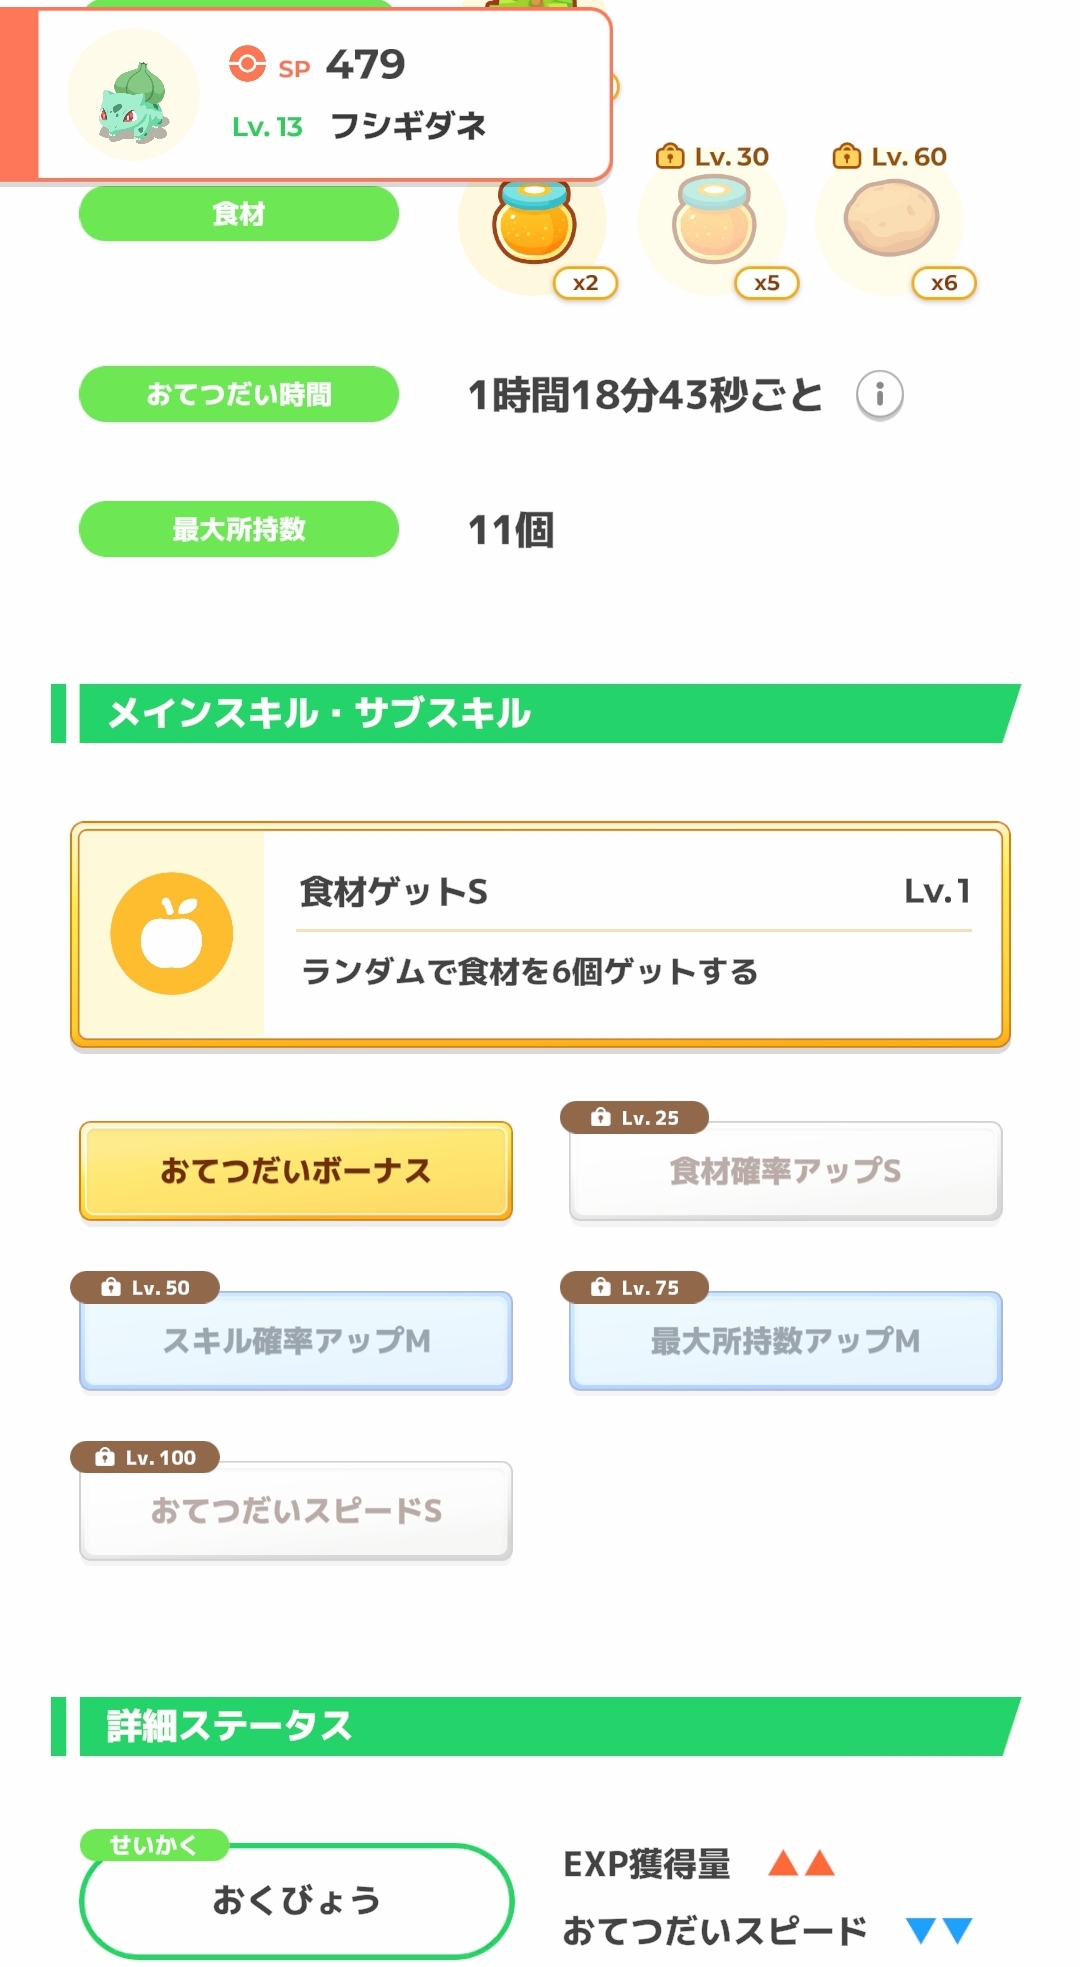The height and width of the screenshot is (1967, 1080).
Task: Tap the メインスキル・サブスキル section header
Action: coord(540,713)
